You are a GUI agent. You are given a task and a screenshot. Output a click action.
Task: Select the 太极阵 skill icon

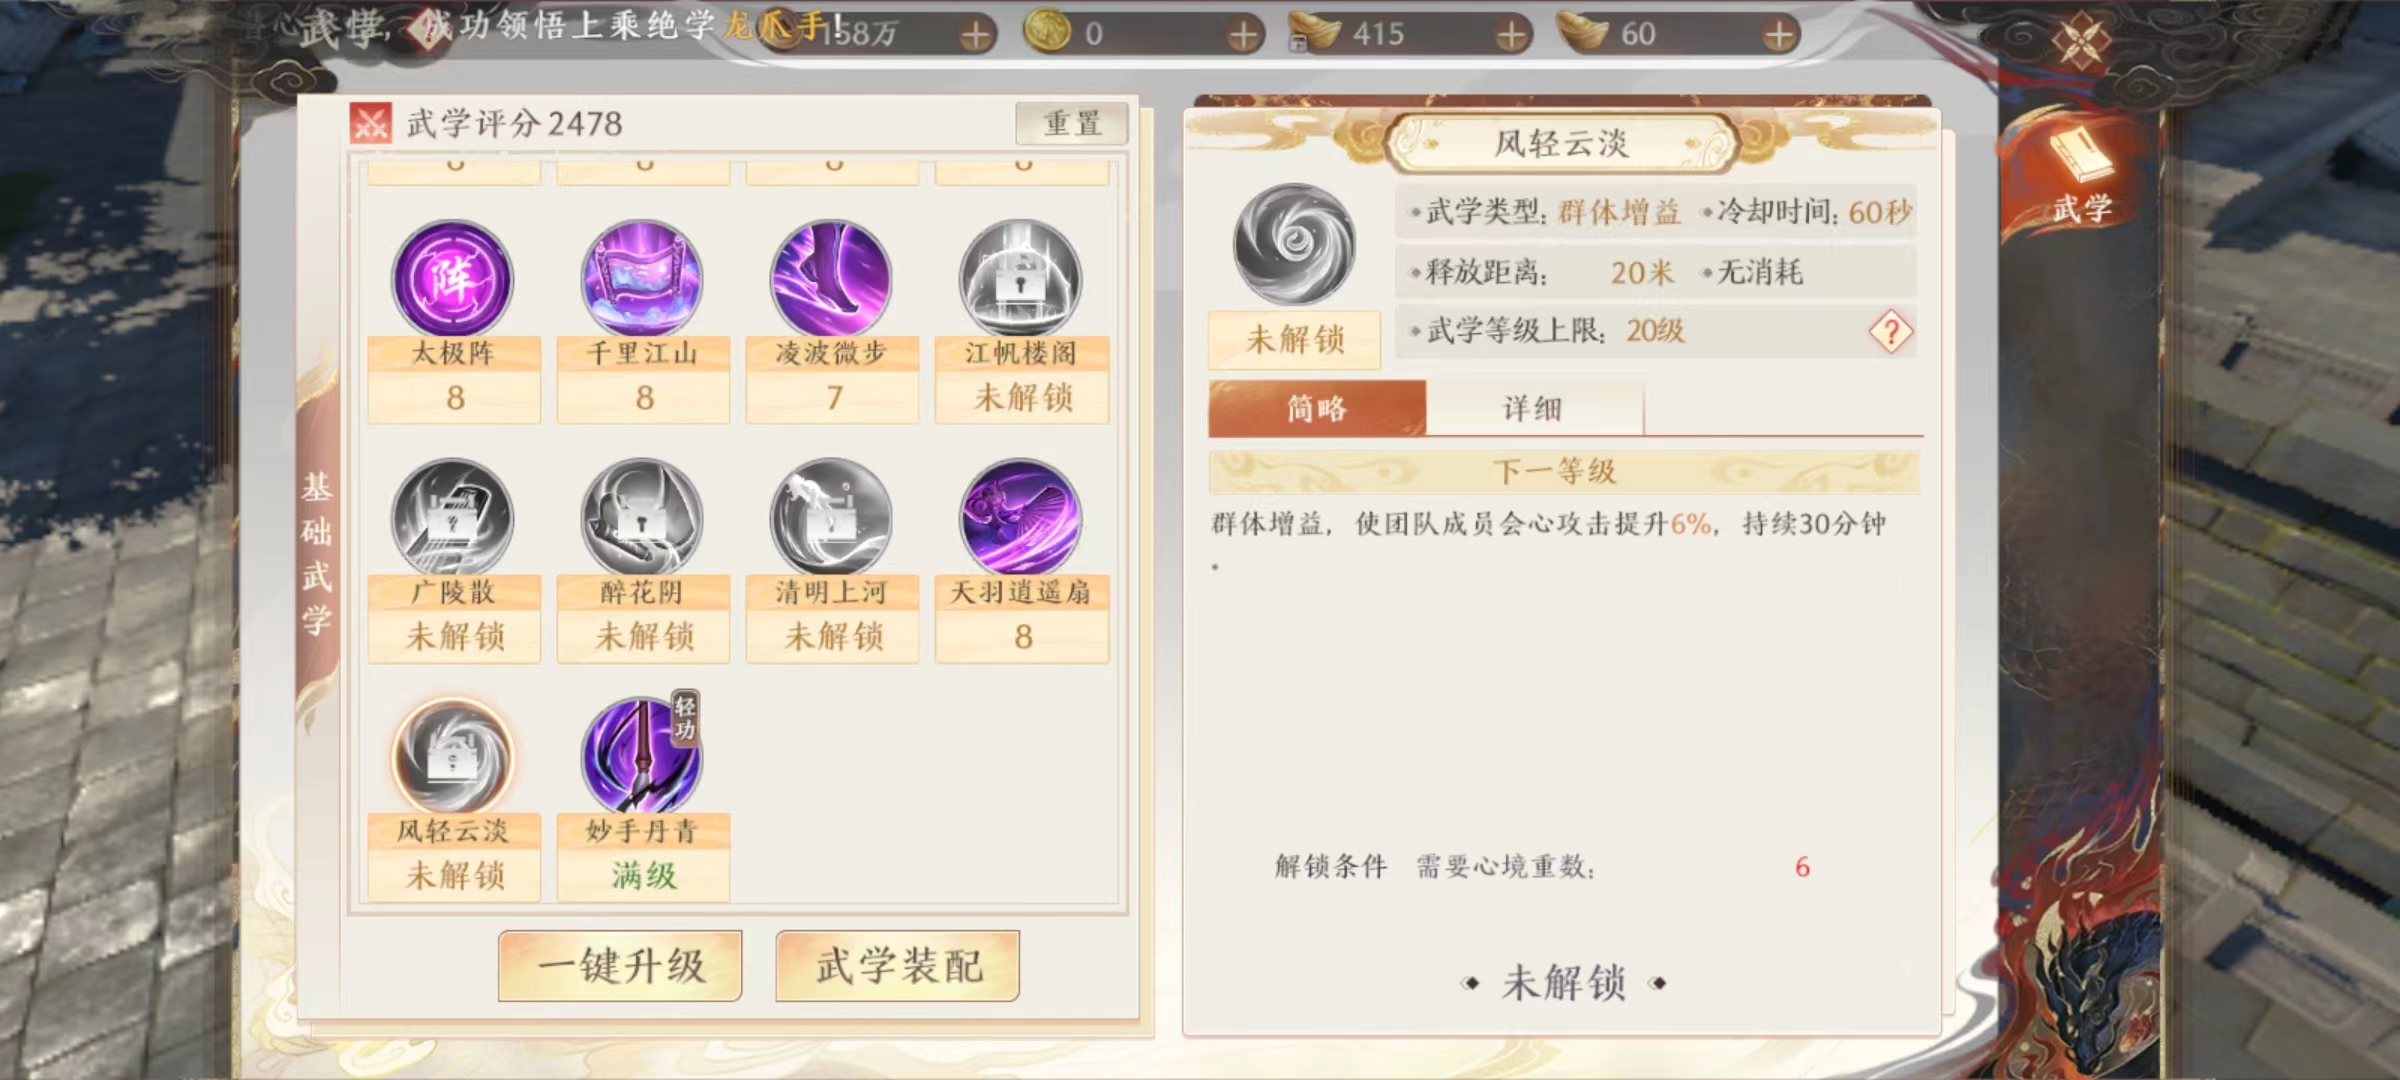click(x=453, y=279)
